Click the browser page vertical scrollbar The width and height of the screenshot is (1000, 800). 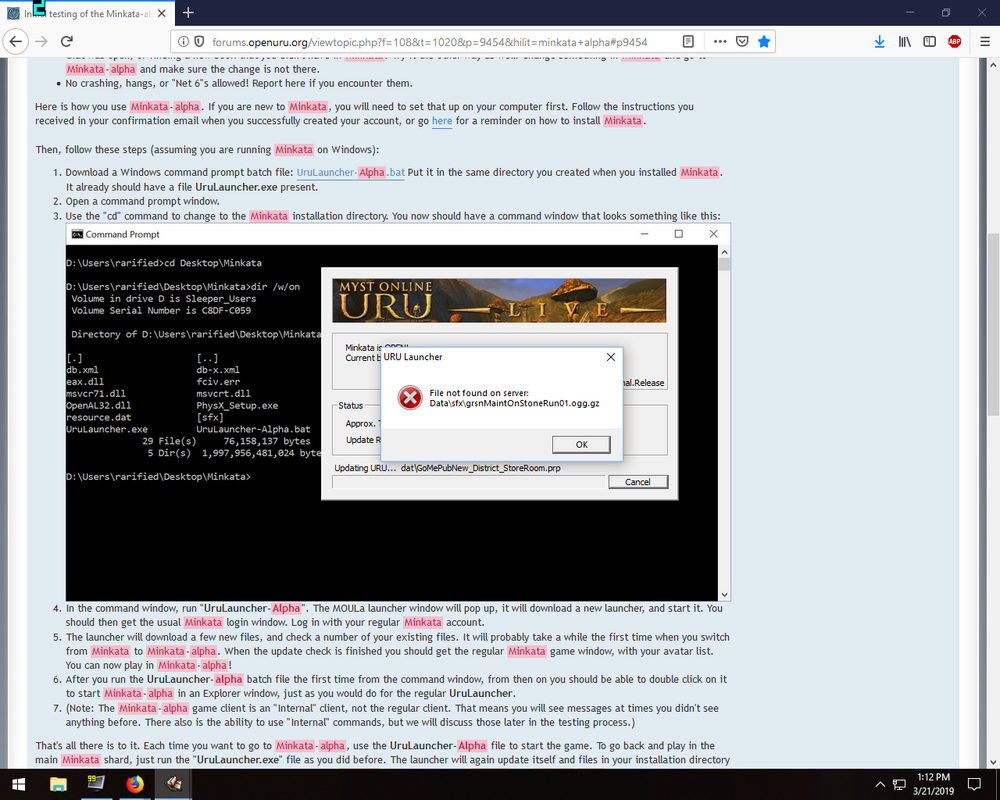pos(993,325)
